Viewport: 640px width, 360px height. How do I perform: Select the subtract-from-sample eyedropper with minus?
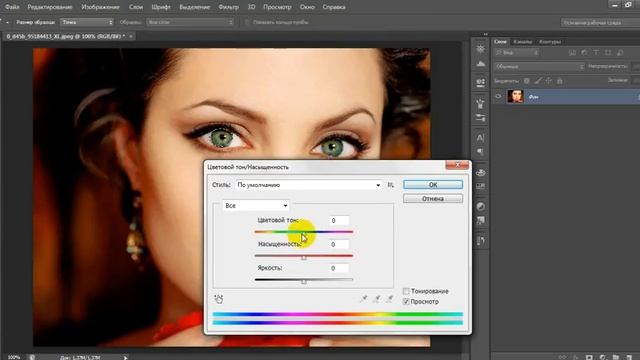click(x=390, y=299)
